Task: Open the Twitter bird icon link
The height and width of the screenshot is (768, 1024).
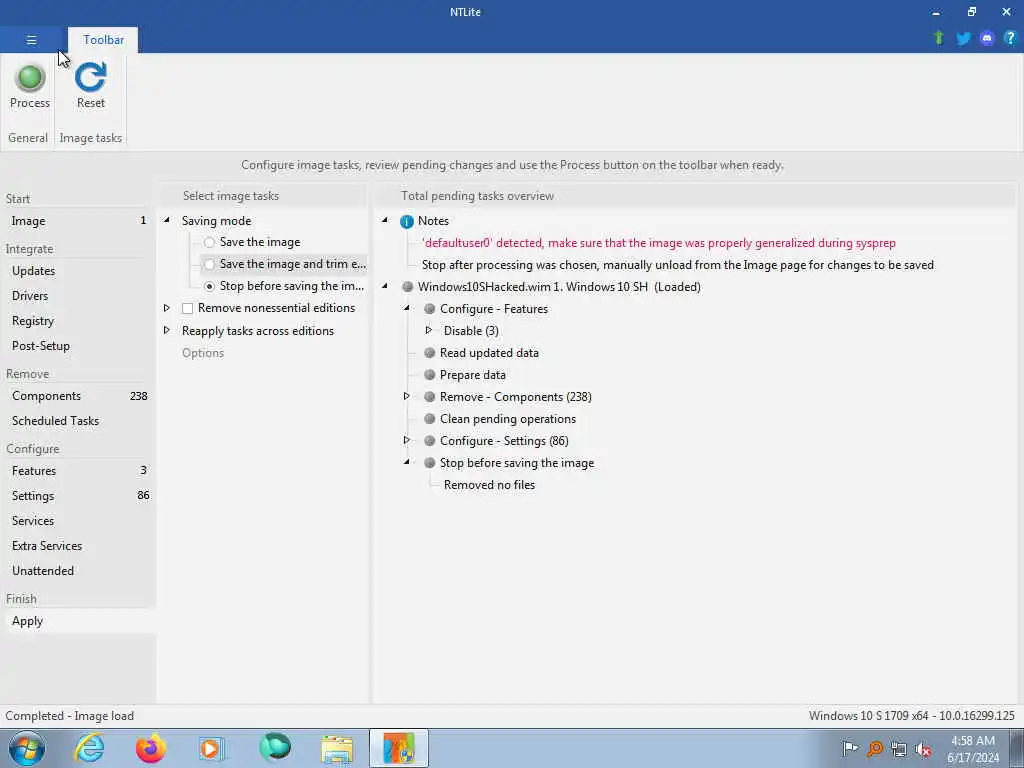Action: point(963,38)
